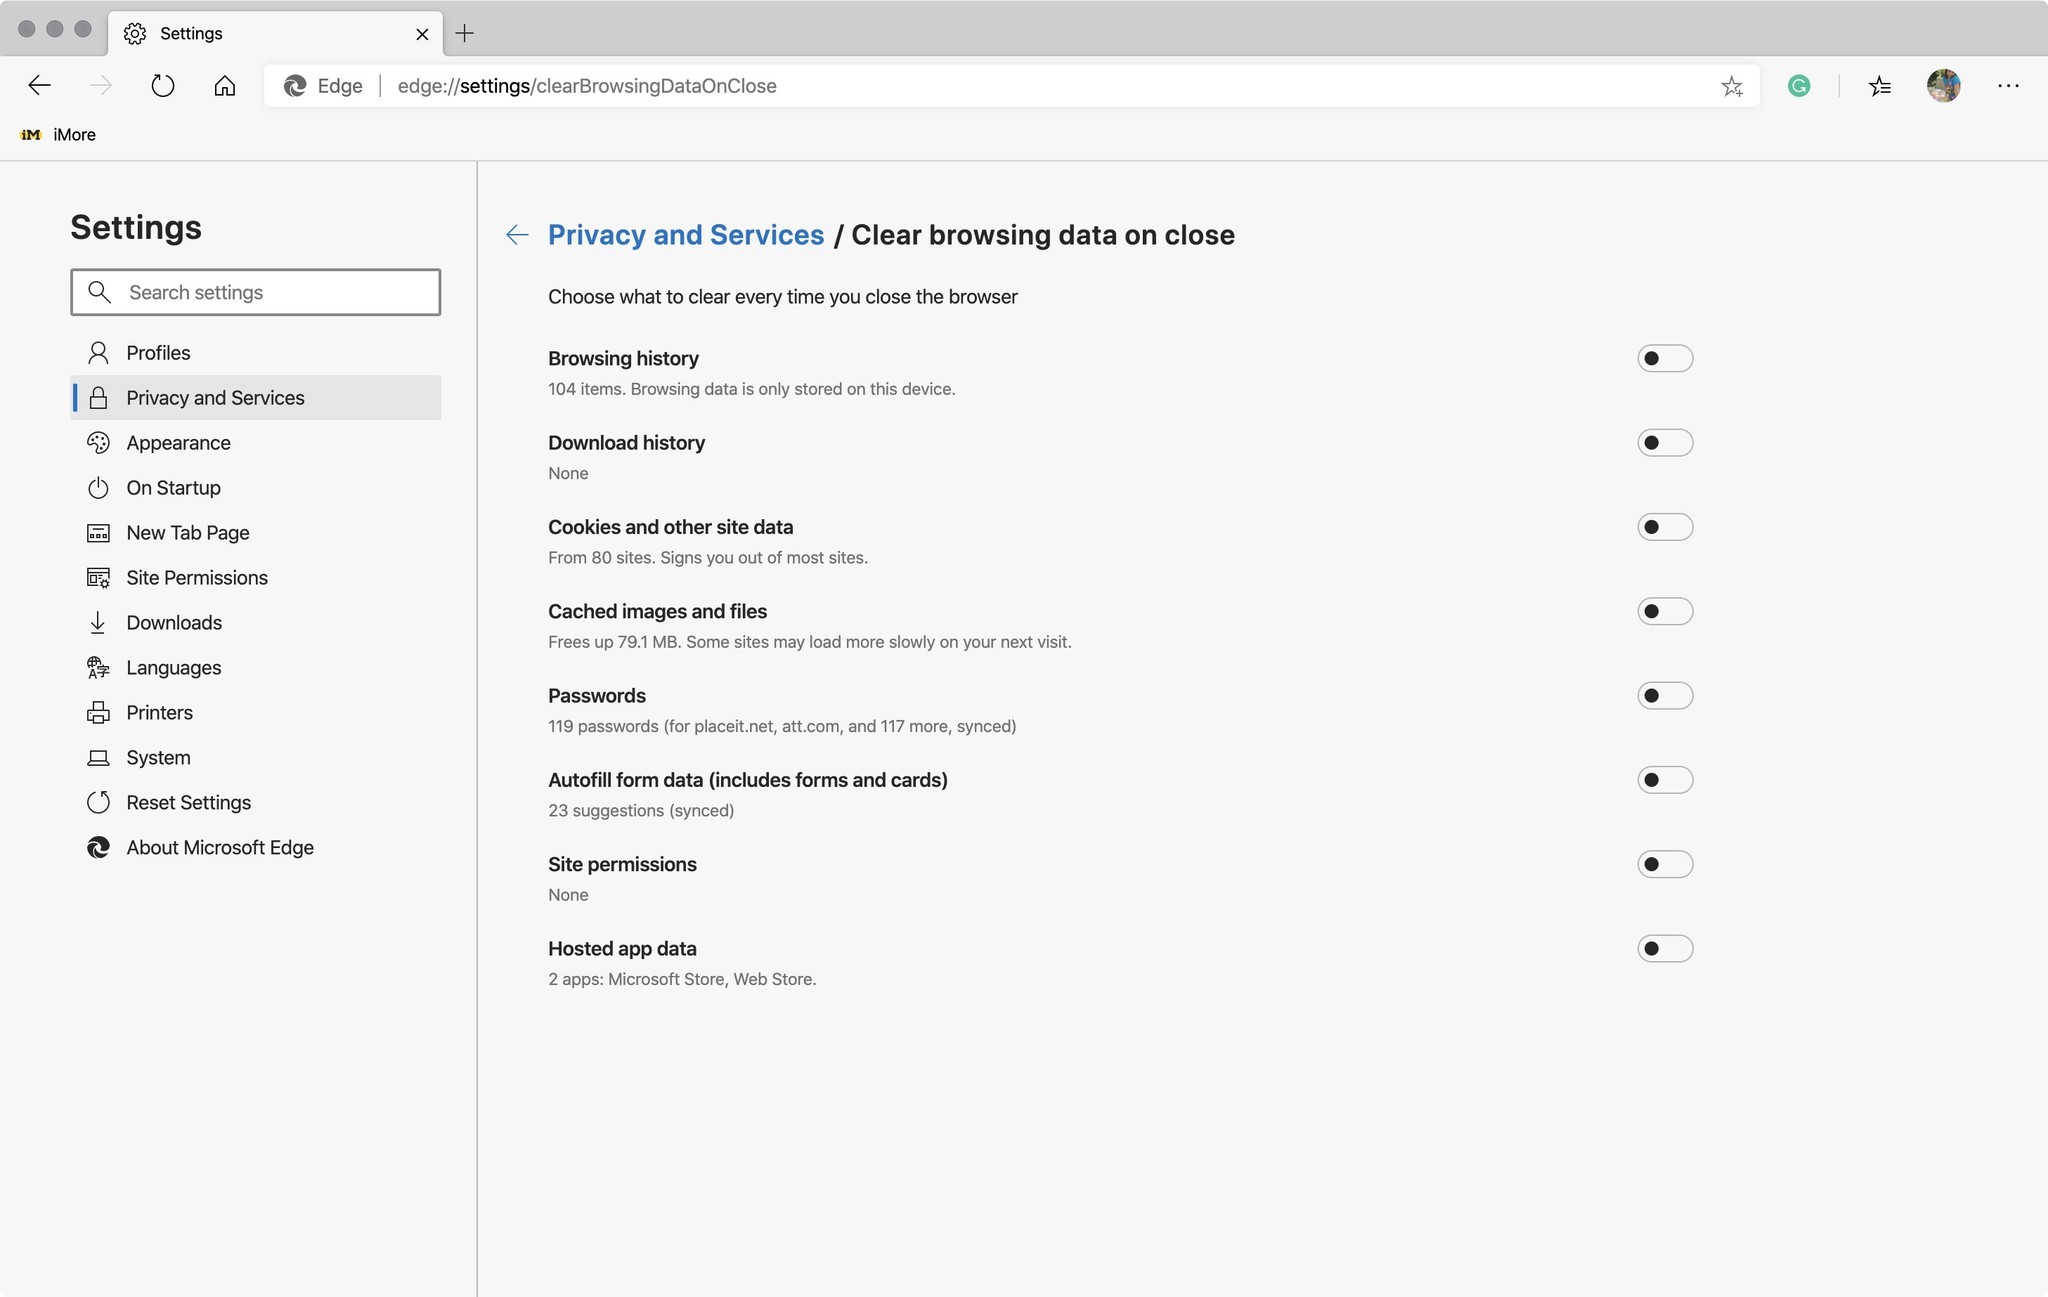Go to About Microsoft Edge
Screen dimensions: 2048x1297
pos(220,848)
